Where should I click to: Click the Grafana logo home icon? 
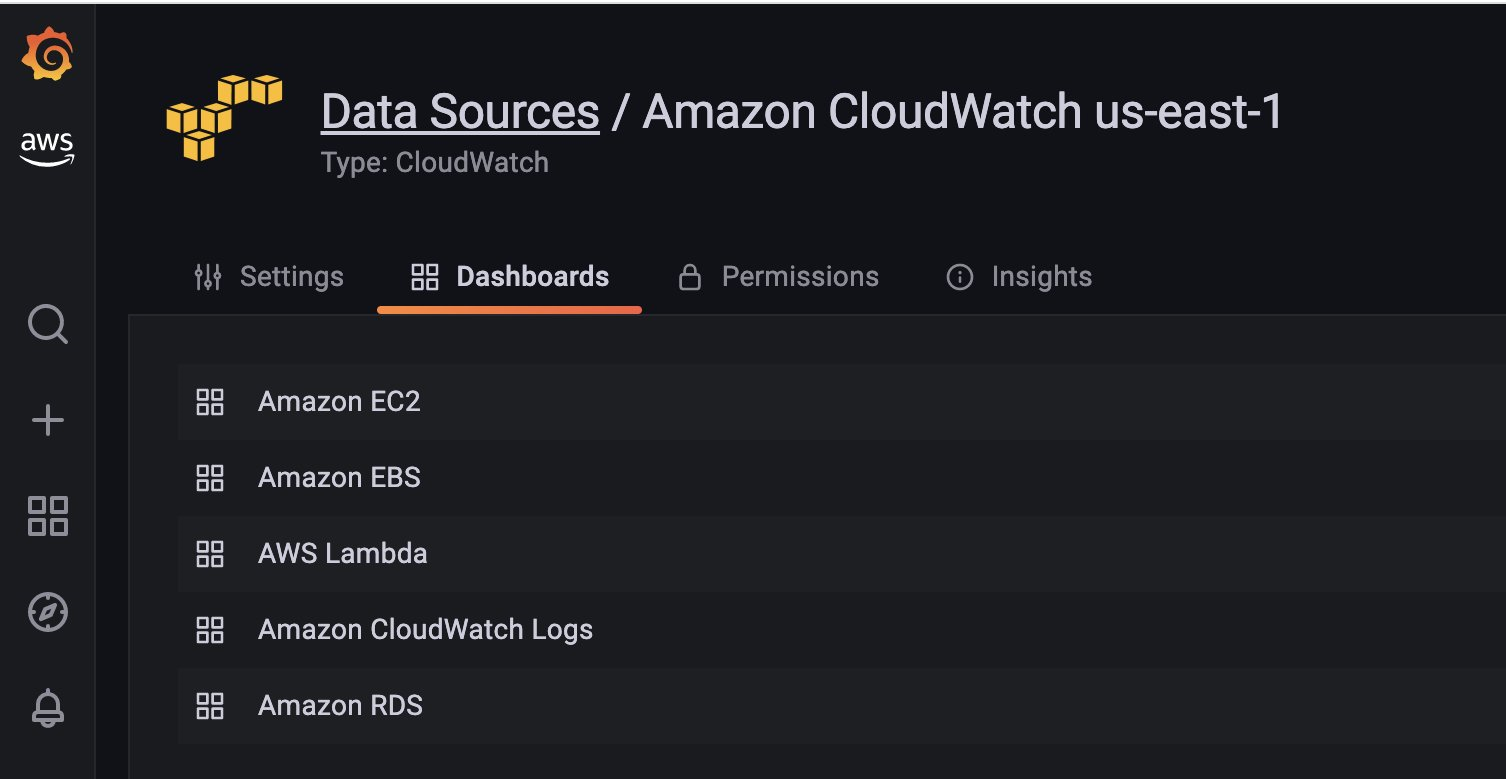pos(47,56)
